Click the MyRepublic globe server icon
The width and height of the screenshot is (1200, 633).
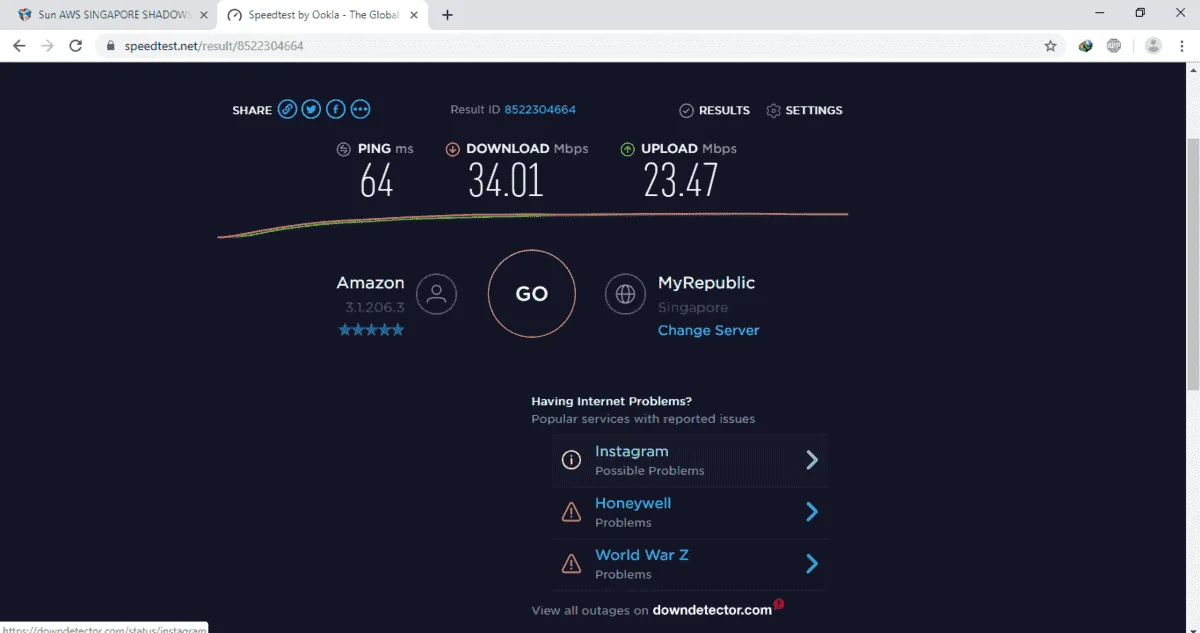tap(626, 294)
